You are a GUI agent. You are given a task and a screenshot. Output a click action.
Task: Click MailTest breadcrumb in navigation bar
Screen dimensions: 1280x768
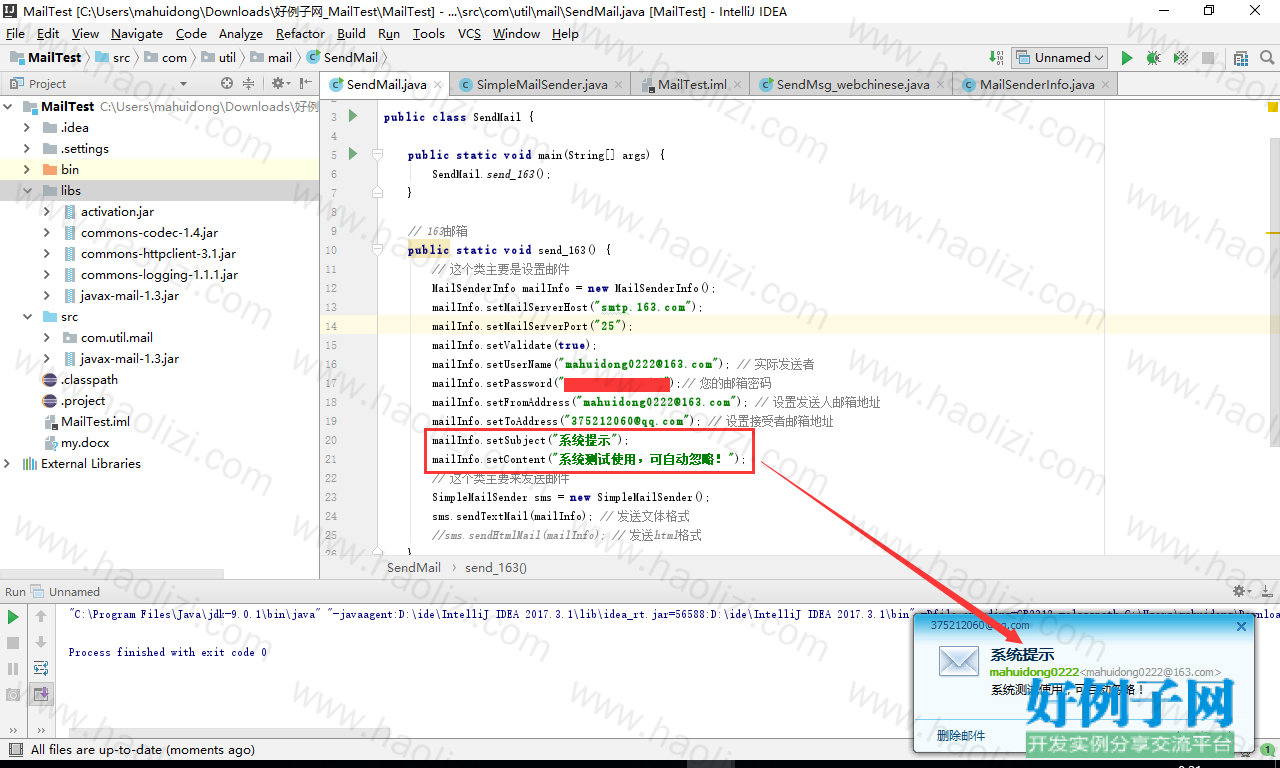click(x=45, y=57)
